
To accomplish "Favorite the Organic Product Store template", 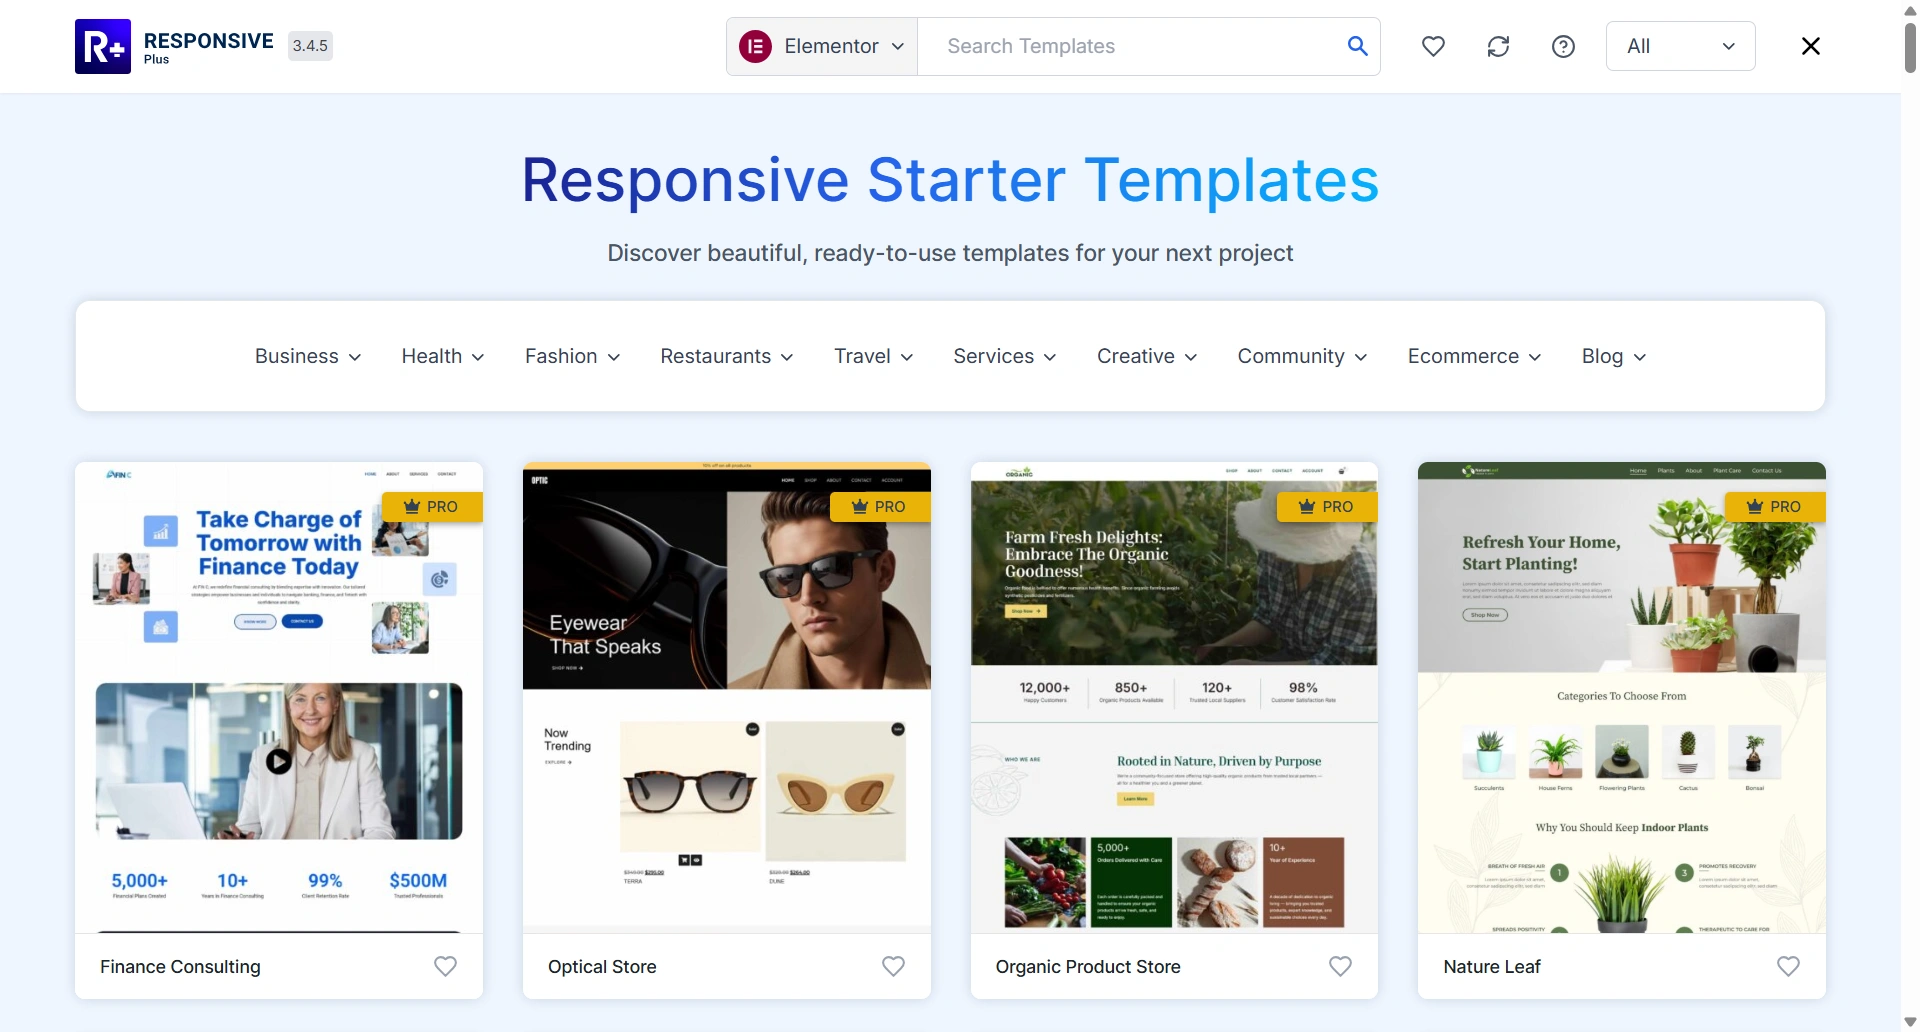I will pos(1340,966).
